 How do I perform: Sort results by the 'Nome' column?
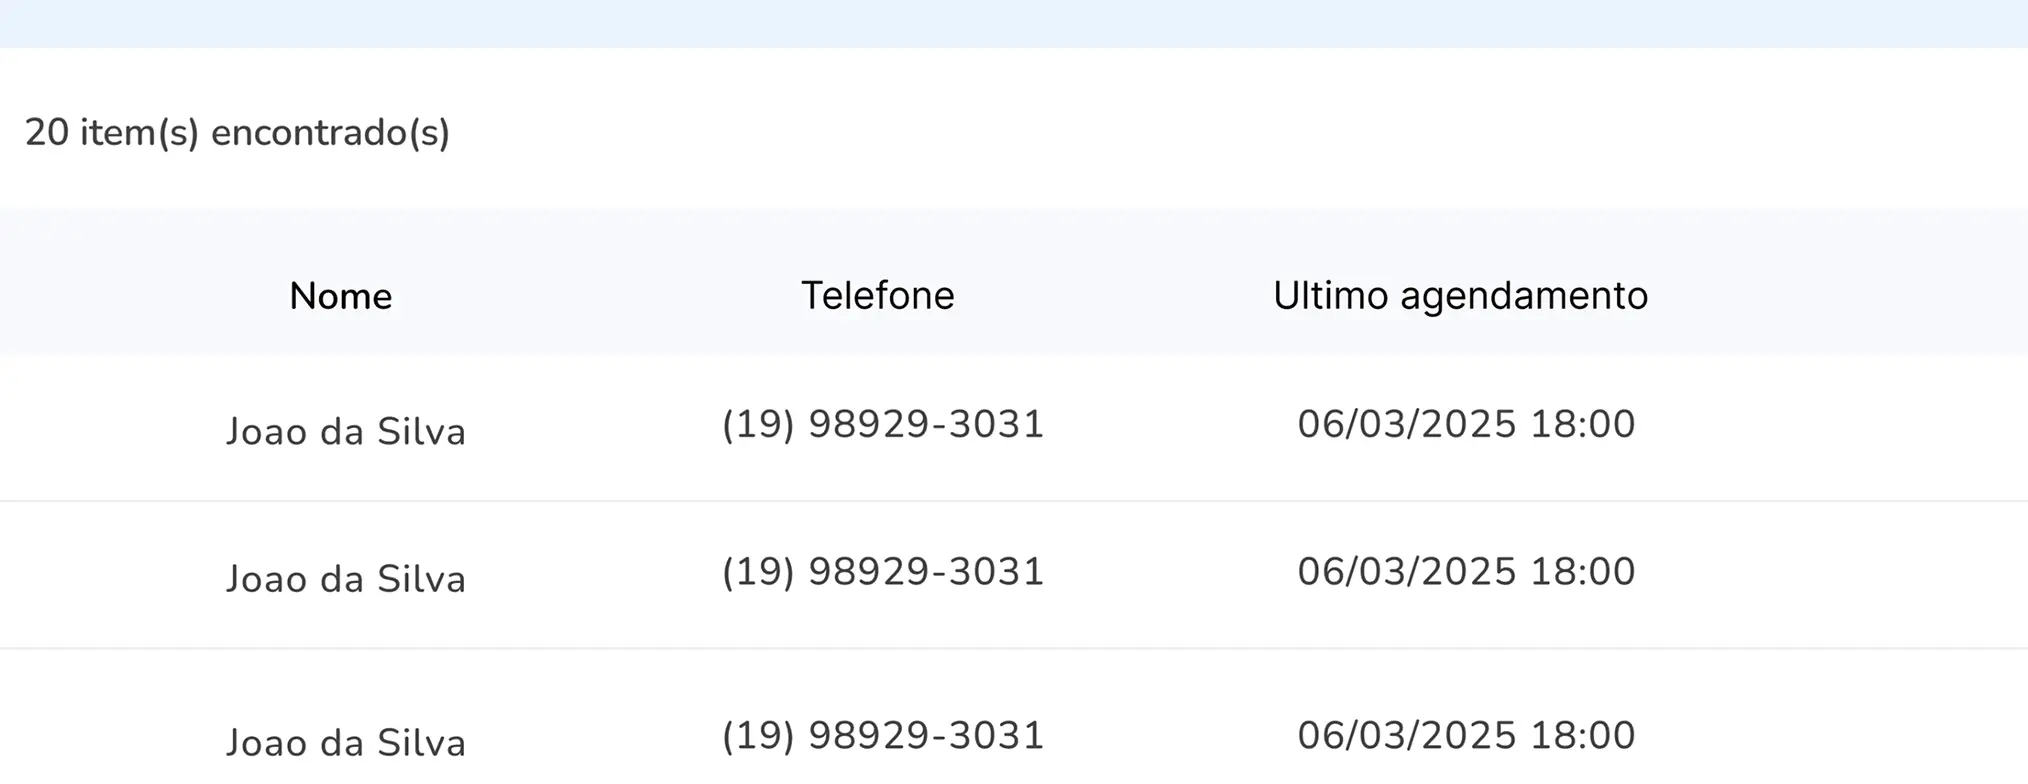[340, 296]
